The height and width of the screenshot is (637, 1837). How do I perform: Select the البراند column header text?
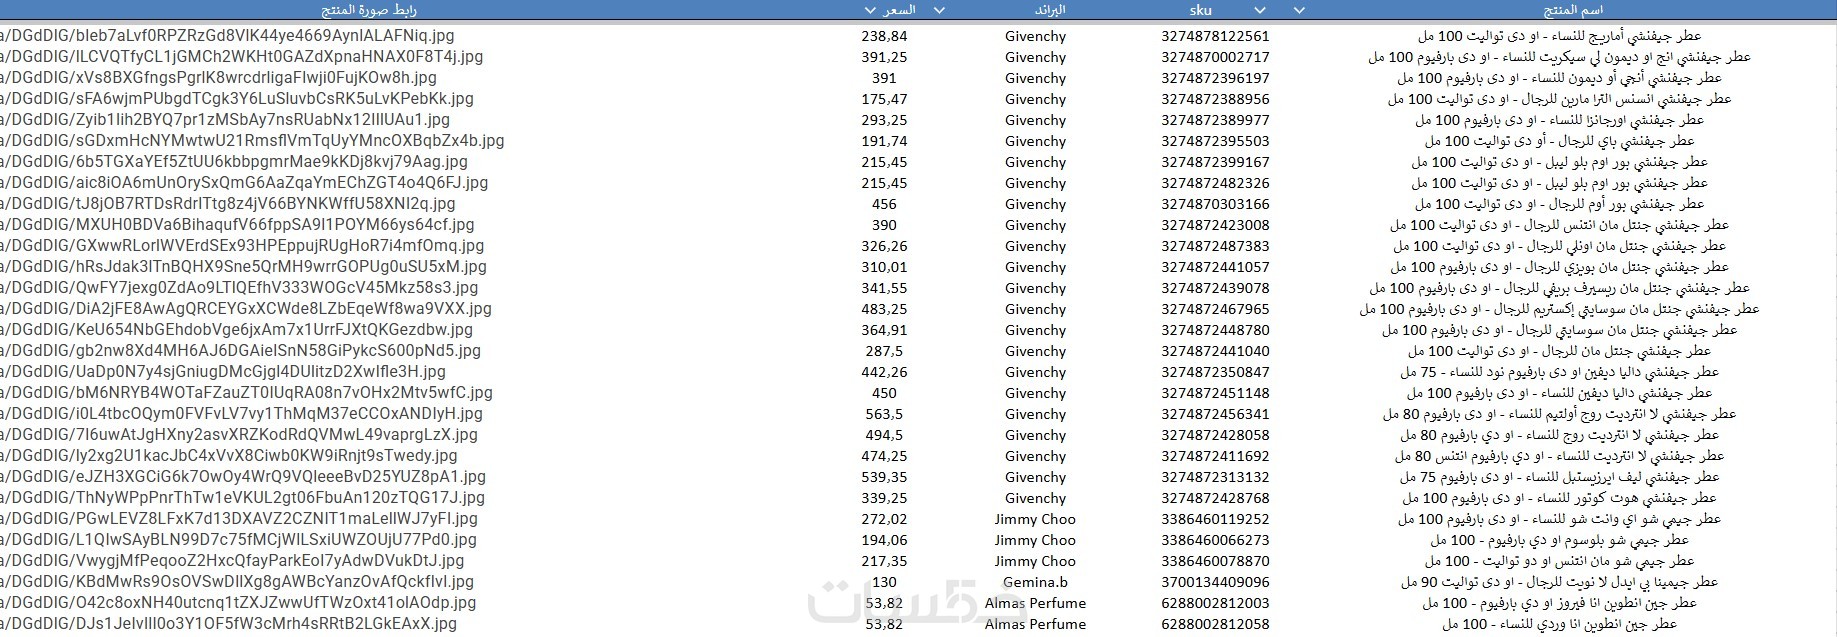pos(1049,10)
